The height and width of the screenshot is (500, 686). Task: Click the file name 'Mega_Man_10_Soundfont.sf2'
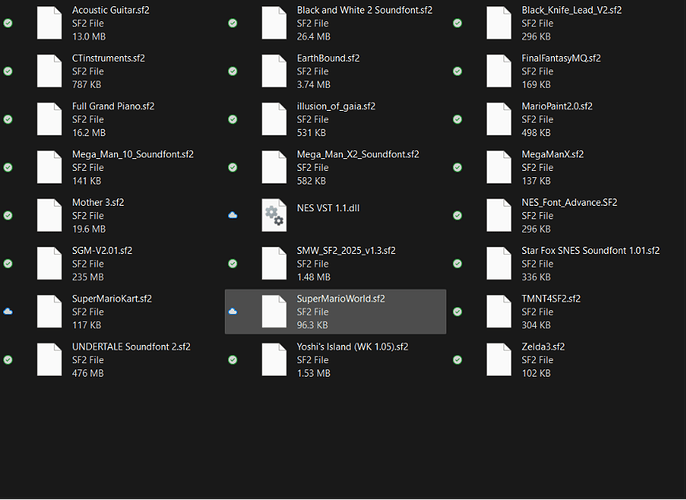(133, 154)
